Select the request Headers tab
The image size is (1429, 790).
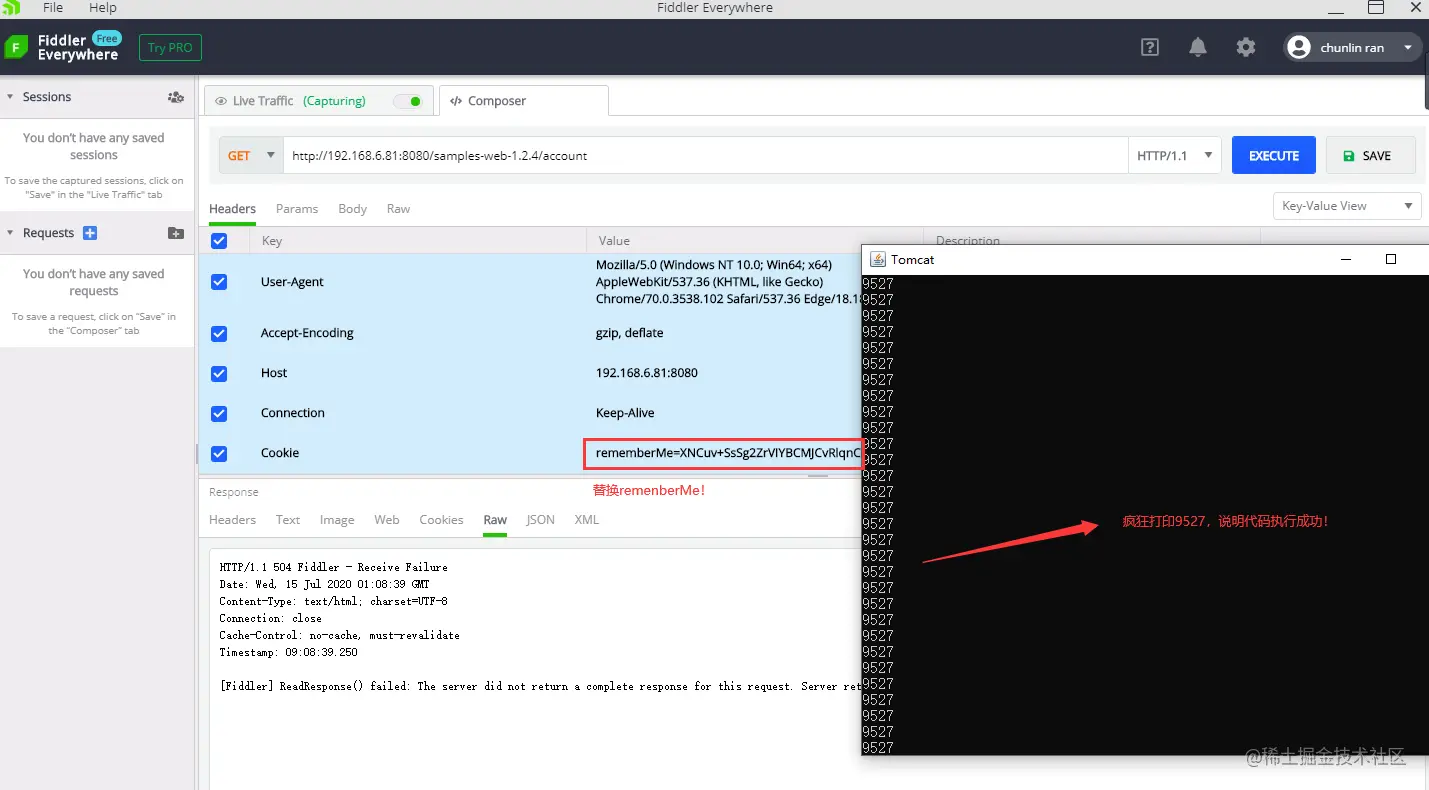tap(232, 209)
